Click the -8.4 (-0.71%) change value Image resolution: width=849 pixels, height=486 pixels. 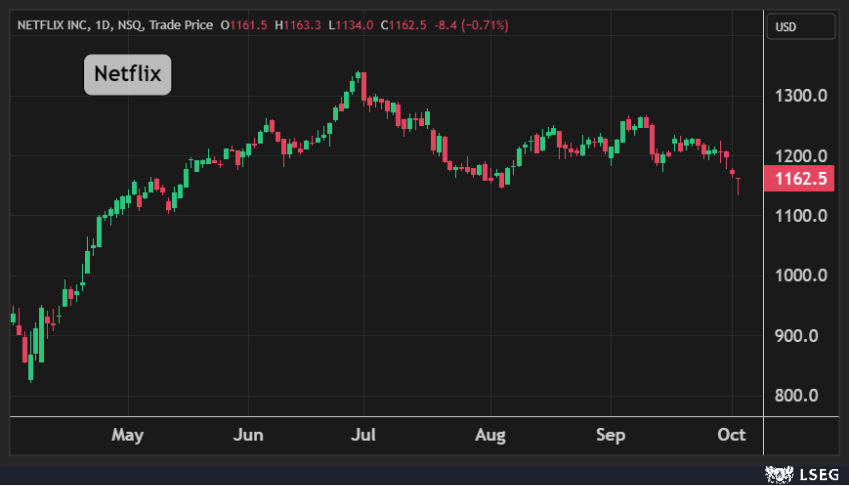click(469, 25)
